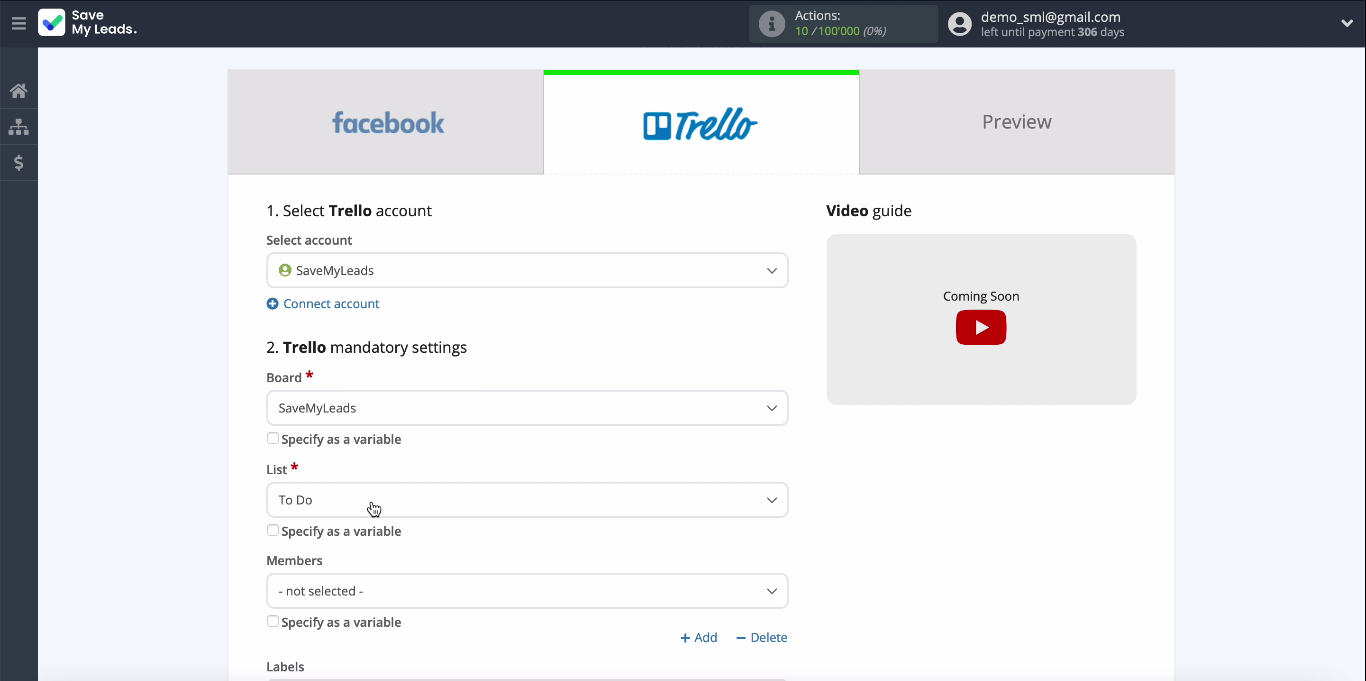Check Specify as a variable under List
The width and height of the screenshot is (1366, 681).
pyautogui.click(x=273, y=531)
